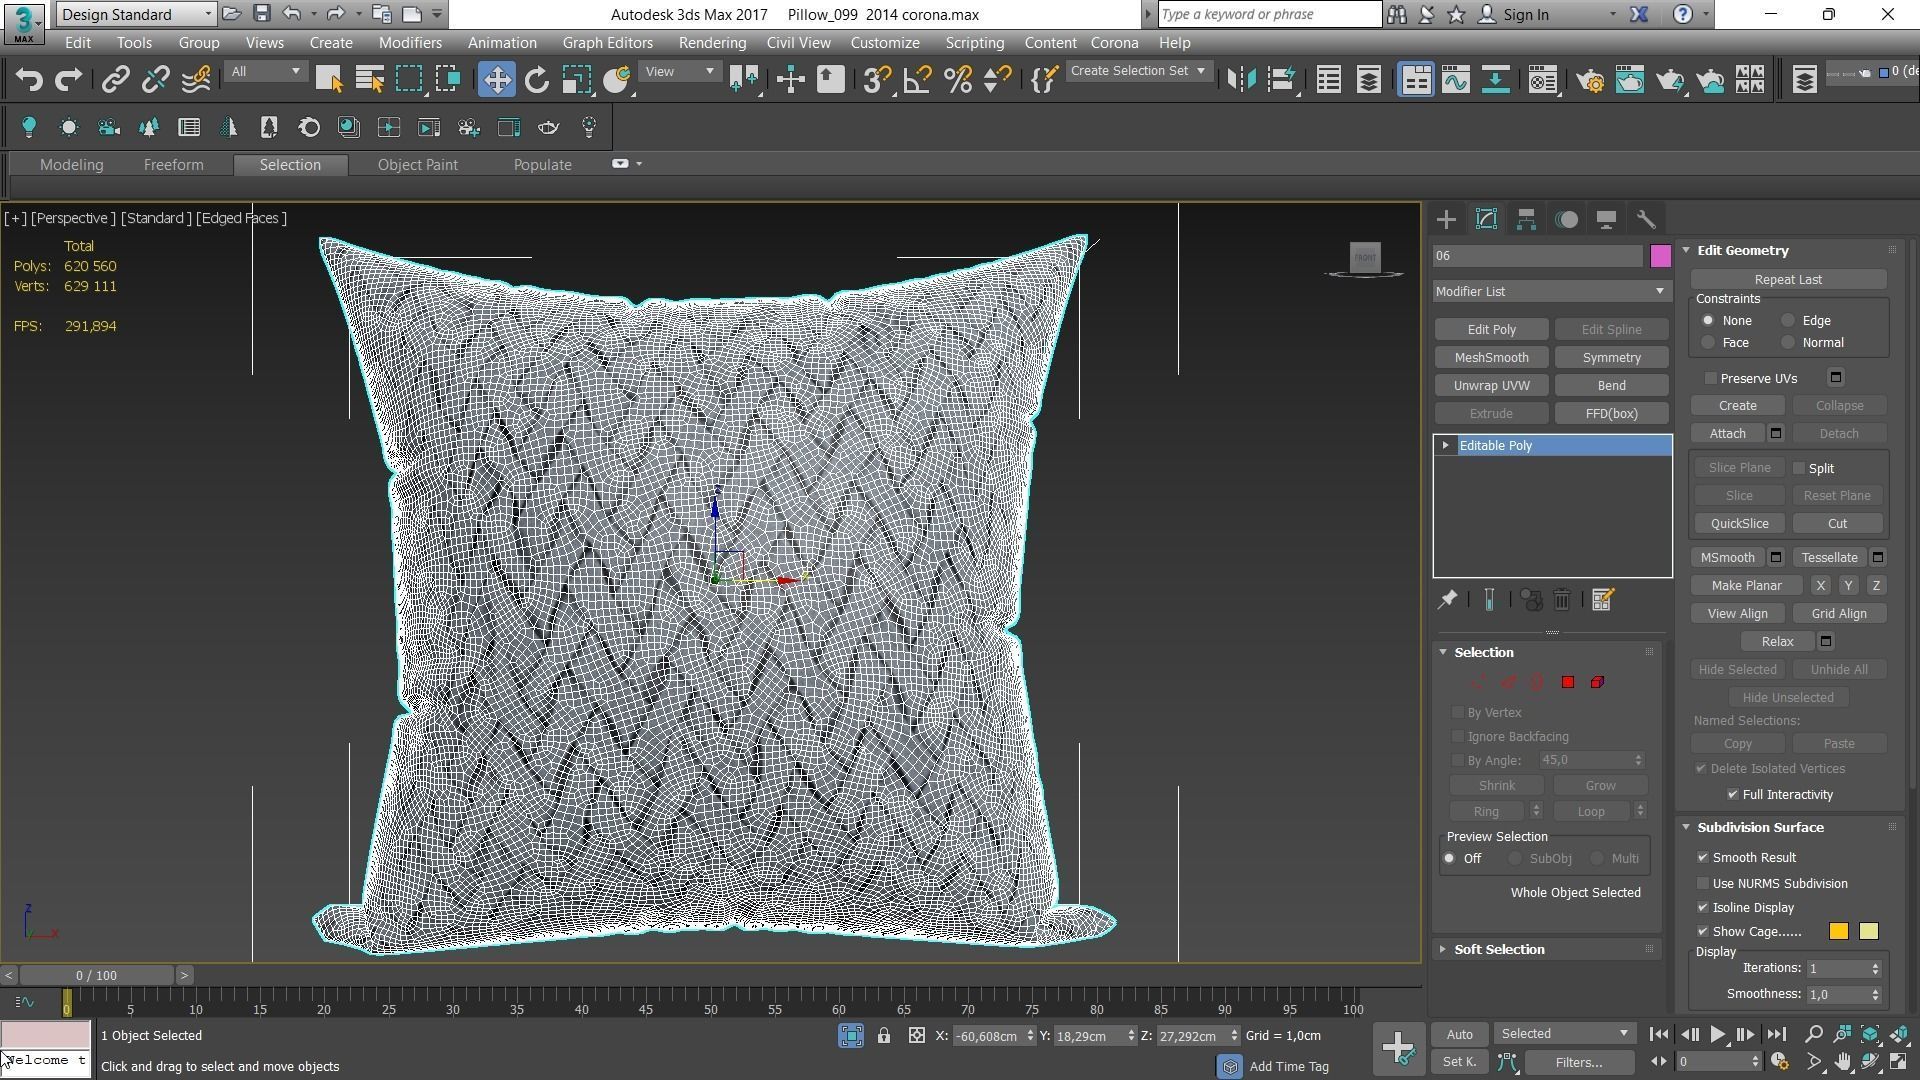
Task: Open the Selected key filter dropdown
Action: pos(1564,1034)
